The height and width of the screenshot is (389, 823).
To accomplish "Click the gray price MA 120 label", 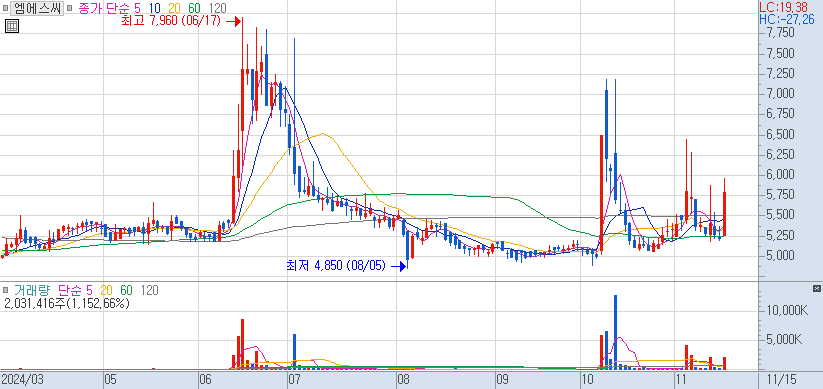I will point(217,8).
